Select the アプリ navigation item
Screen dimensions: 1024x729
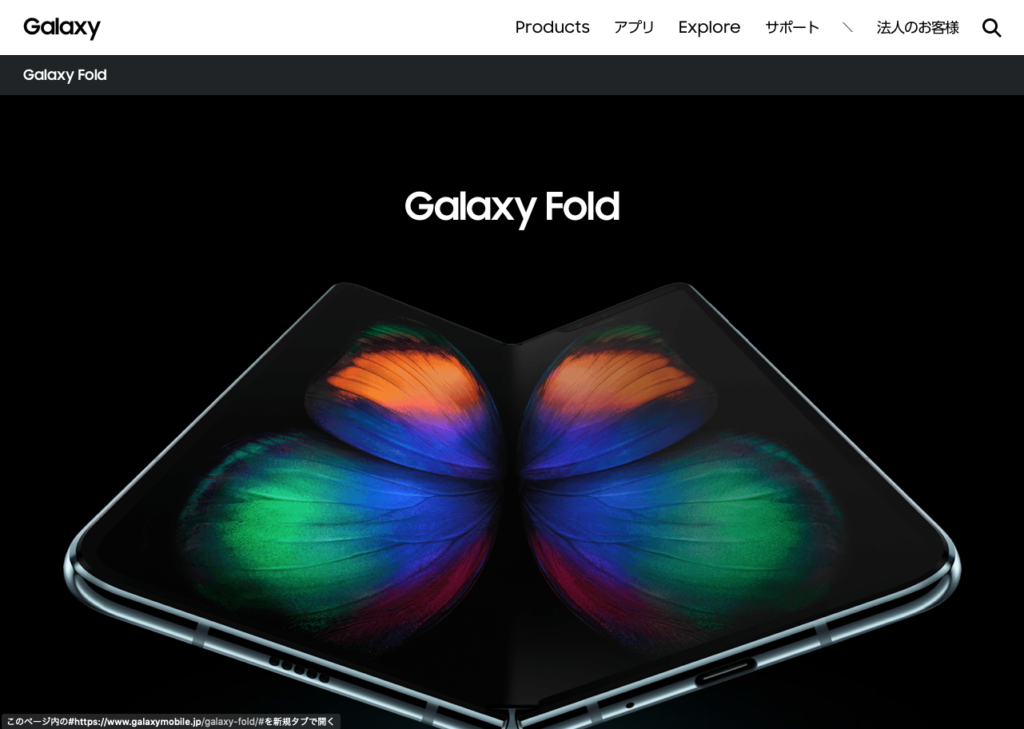pos(633,27)
